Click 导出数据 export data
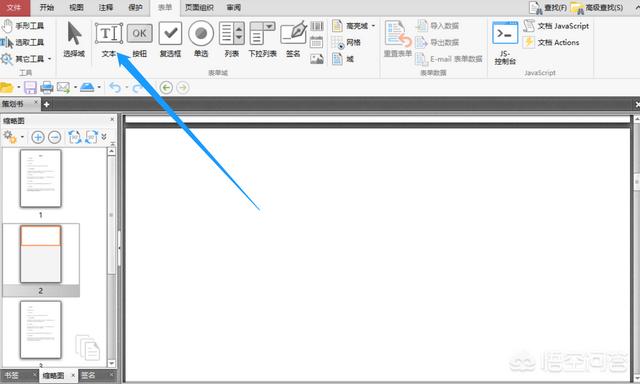 437,42
